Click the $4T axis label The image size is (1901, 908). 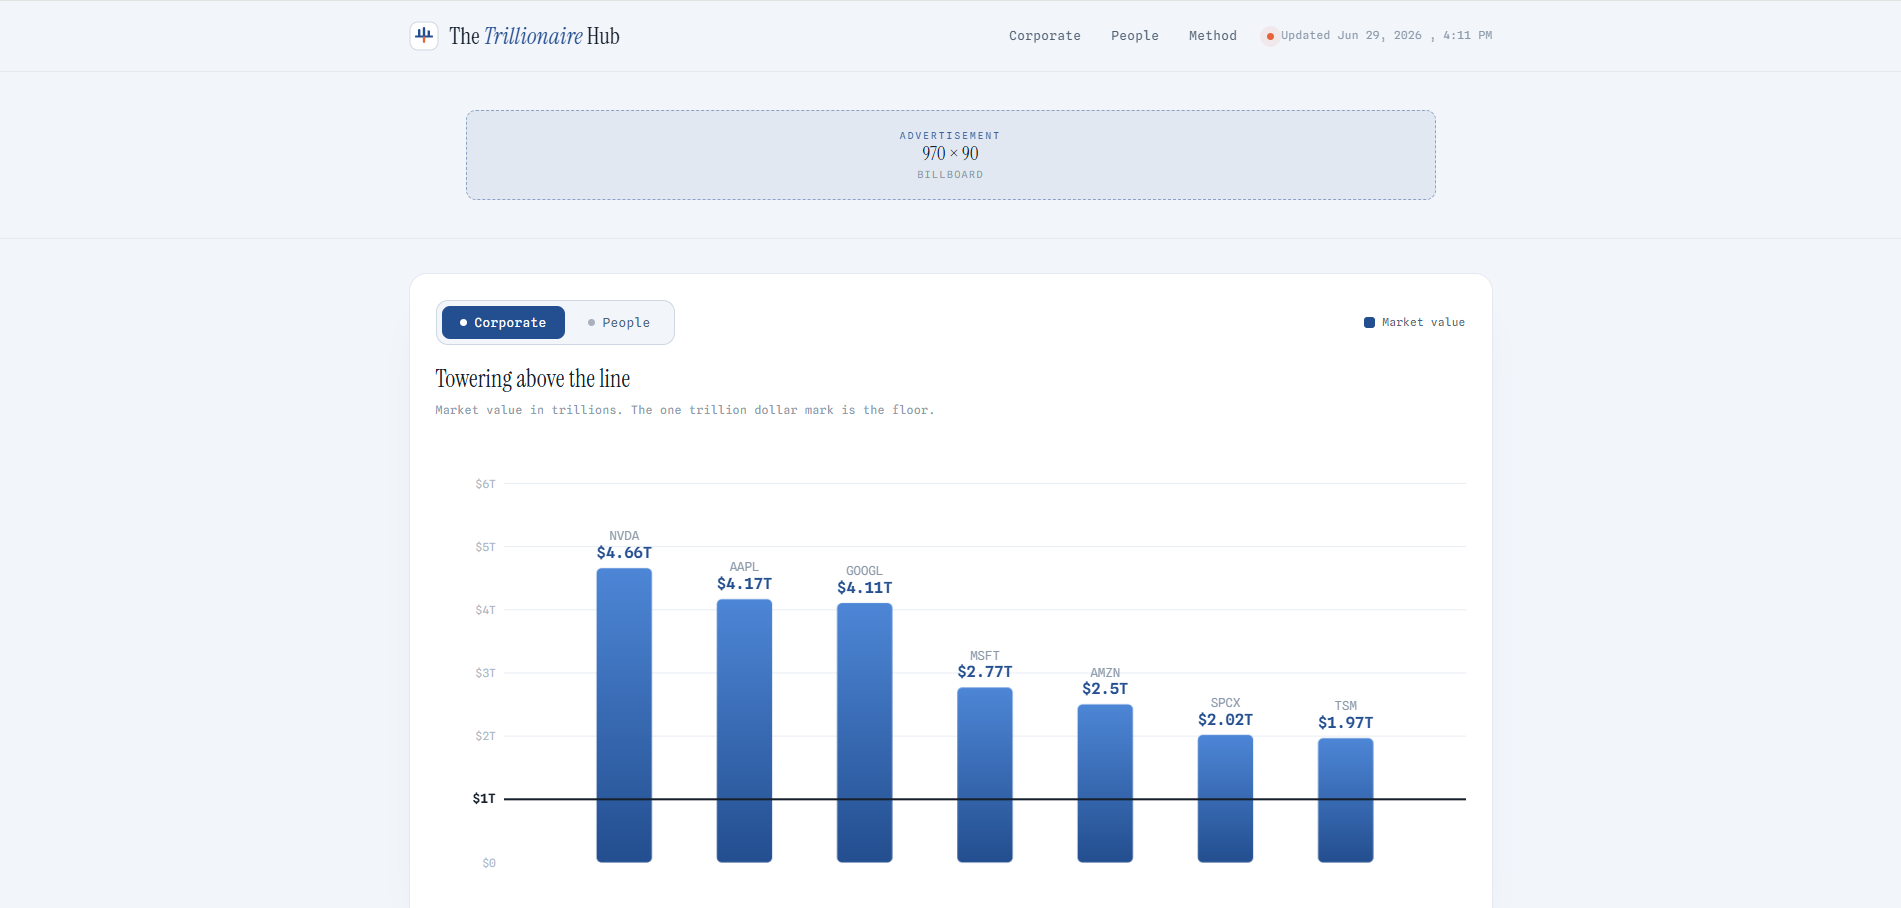(x=485, y=610)
